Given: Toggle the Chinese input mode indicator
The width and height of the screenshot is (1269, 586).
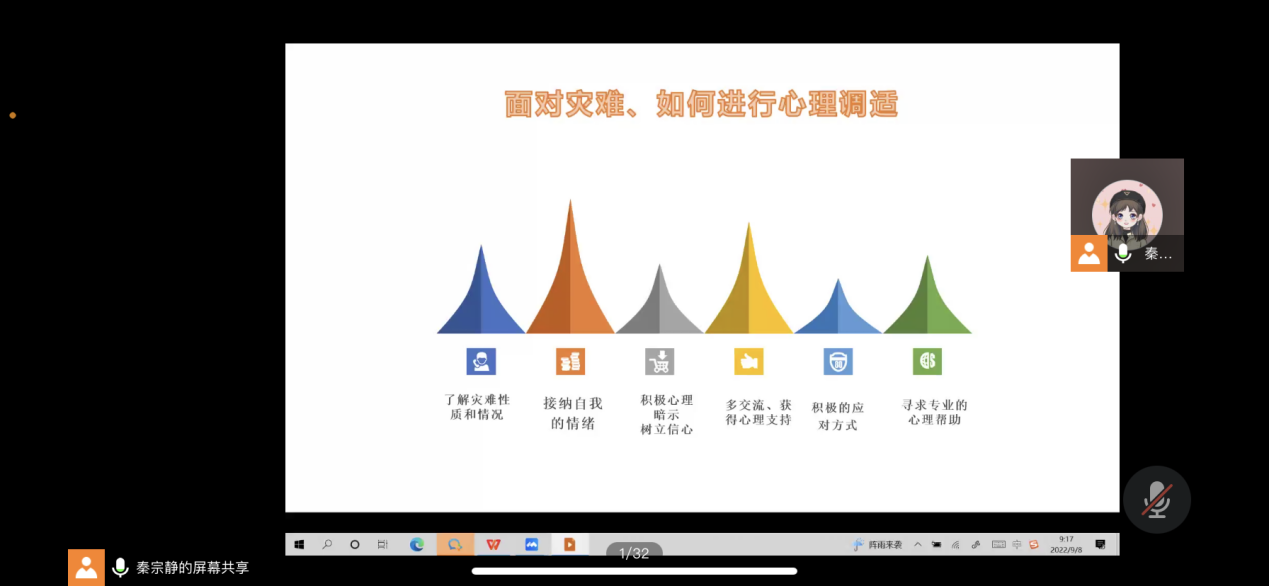Looking at the screenshot, I should (x=1016, y=544).
